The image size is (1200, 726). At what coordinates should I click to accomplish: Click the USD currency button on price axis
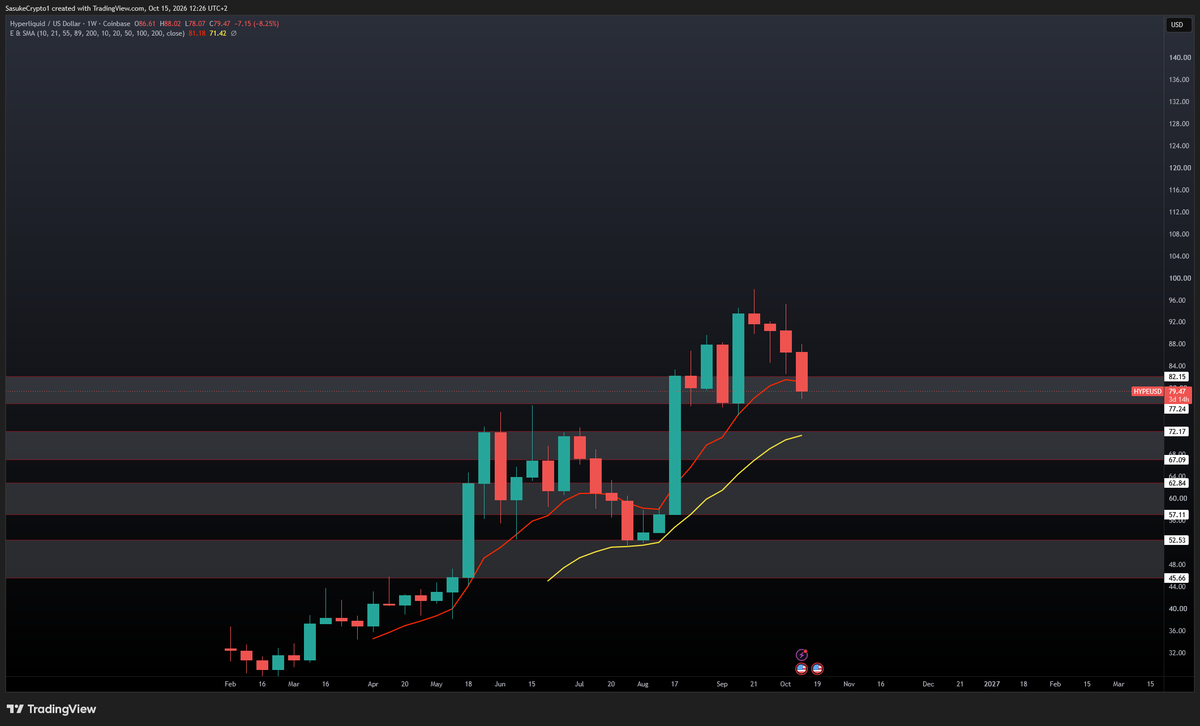coord(1176,25)
